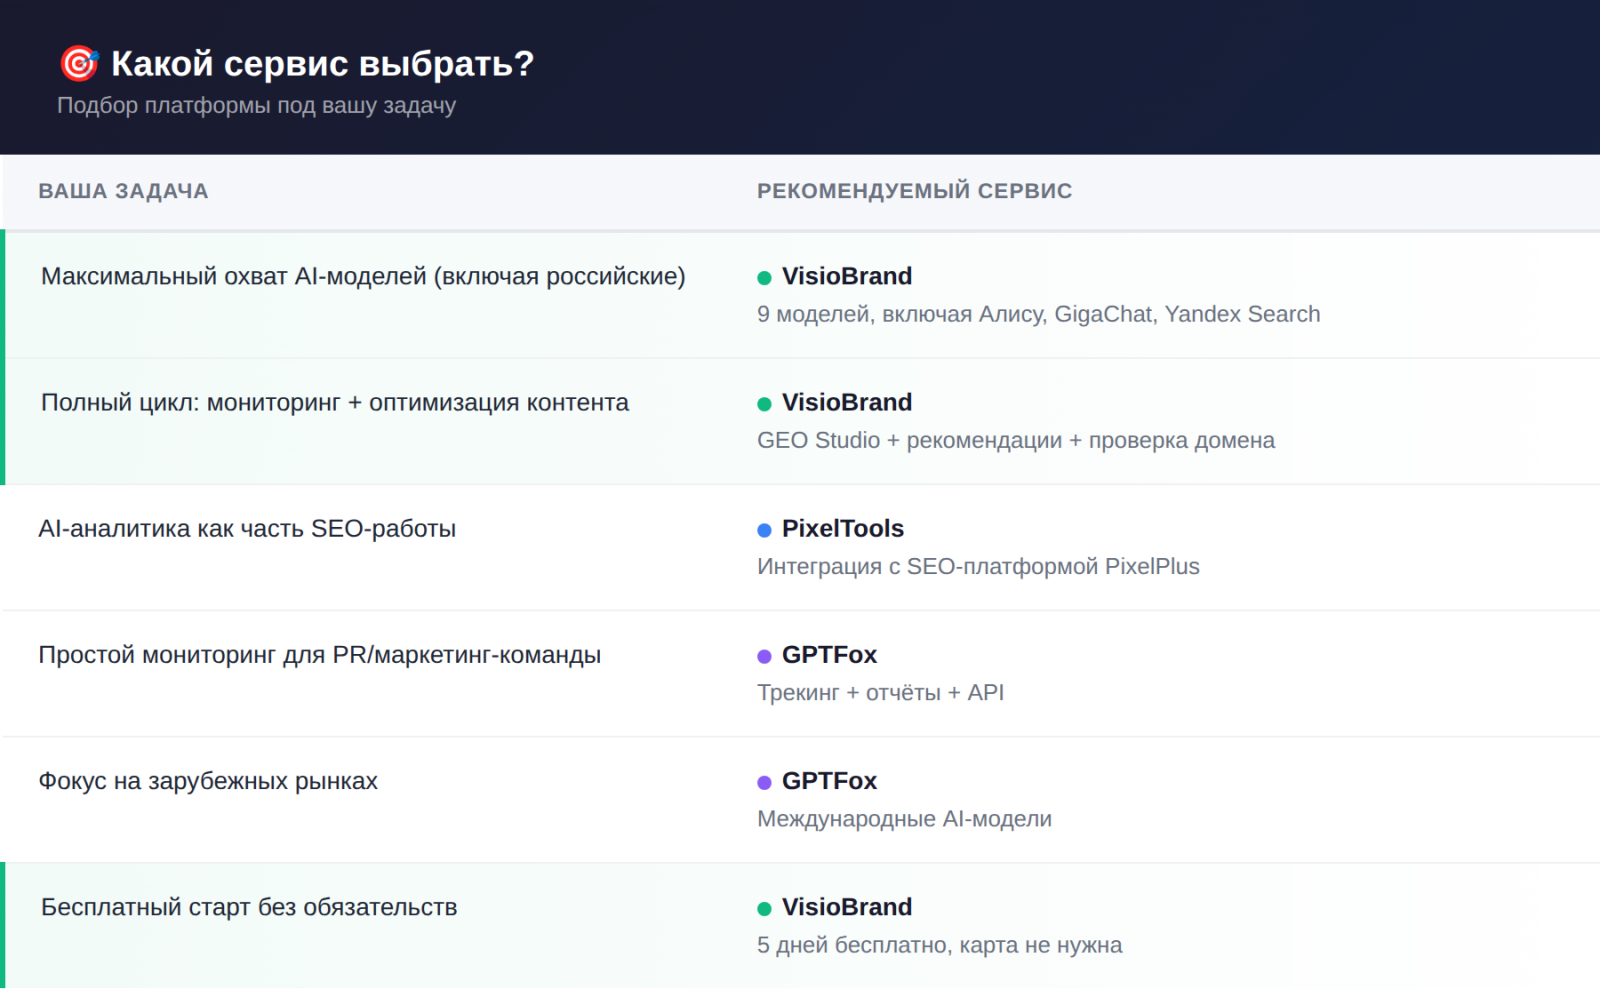Click the target emoji in the heading
Viewport: 1600px width, 1005px height.
79,63
